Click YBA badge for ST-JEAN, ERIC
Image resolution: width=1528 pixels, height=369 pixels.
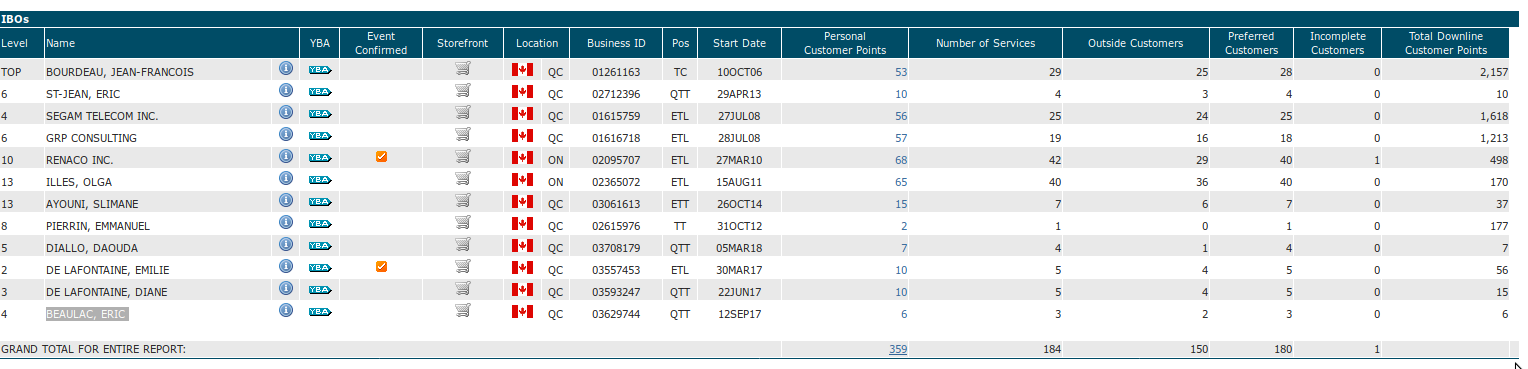320,92
